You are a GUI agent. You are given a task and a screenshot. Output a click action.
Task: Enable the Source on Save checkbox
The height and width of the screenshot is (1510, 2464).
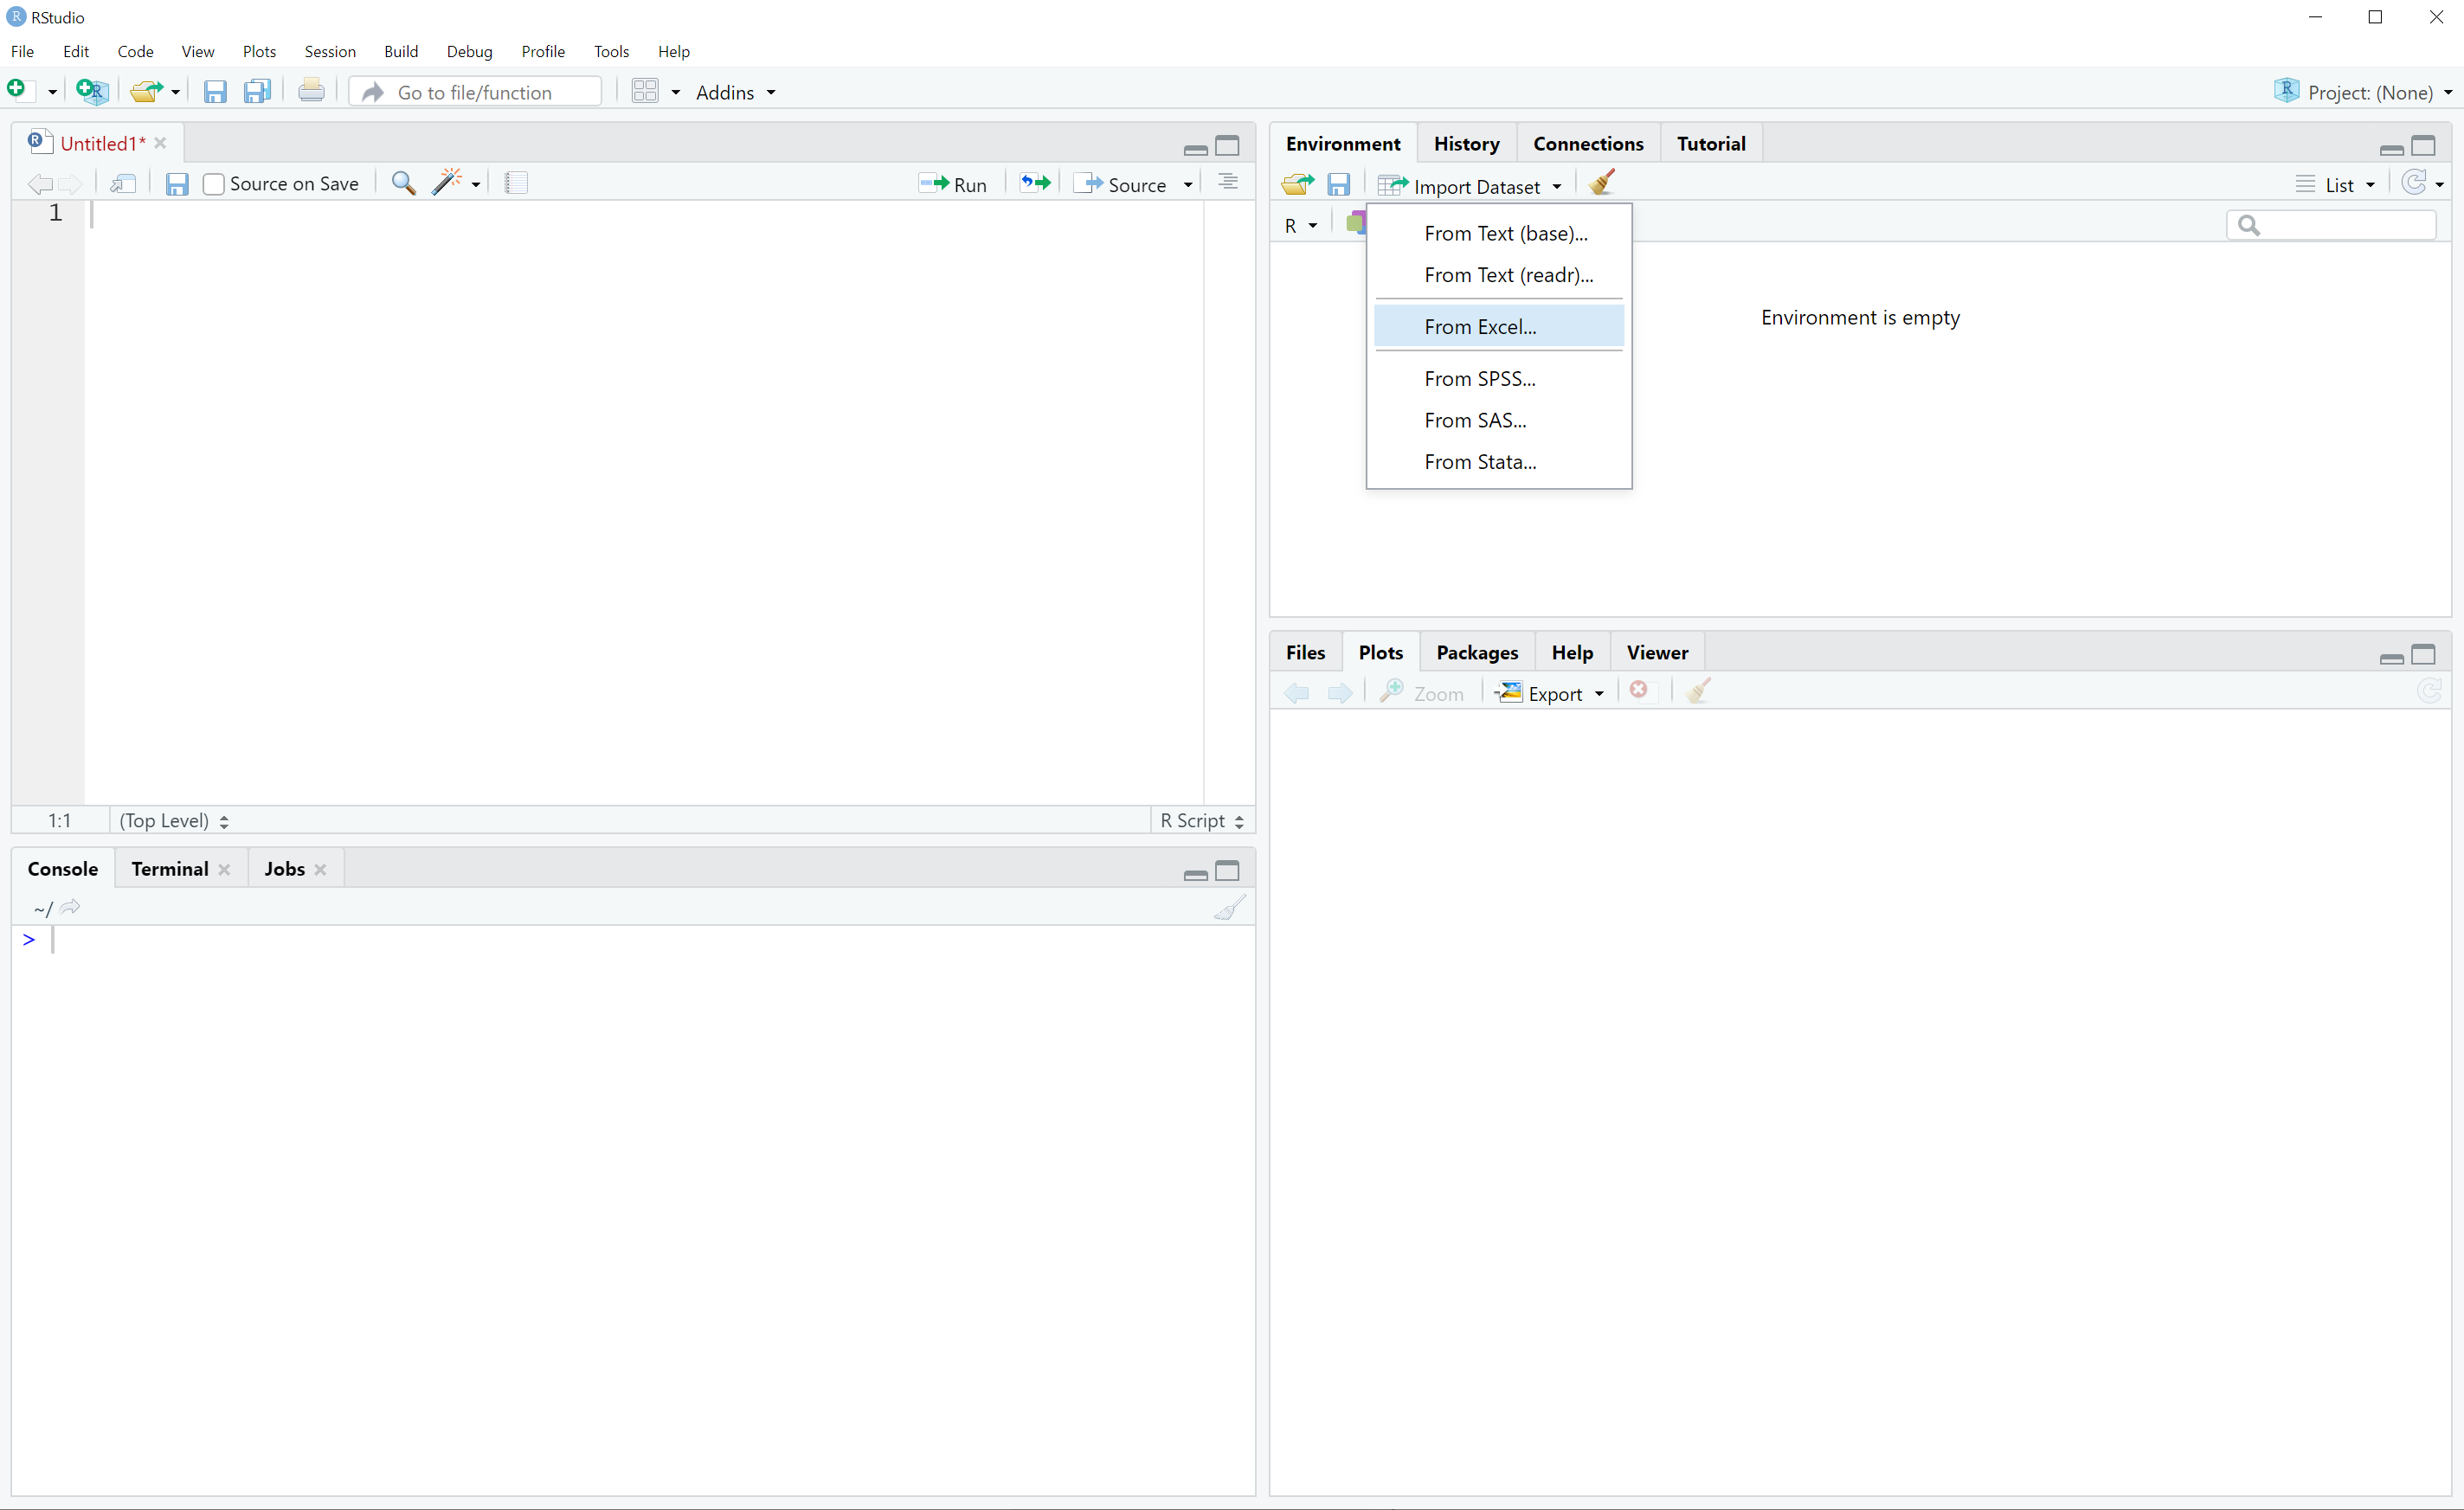213,184
